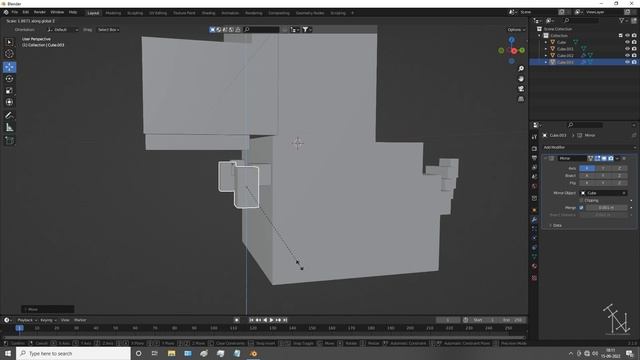The height and width of the screenshot is (360, 640).
Task: Click the Blender logo menu icon
Action: click(6, 13)
